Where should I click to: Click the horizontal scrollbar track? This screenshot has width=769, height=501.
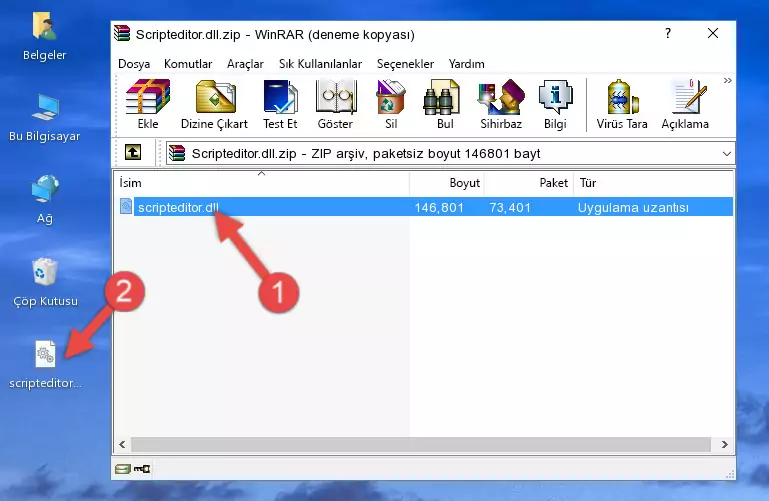tap(421, 445)
